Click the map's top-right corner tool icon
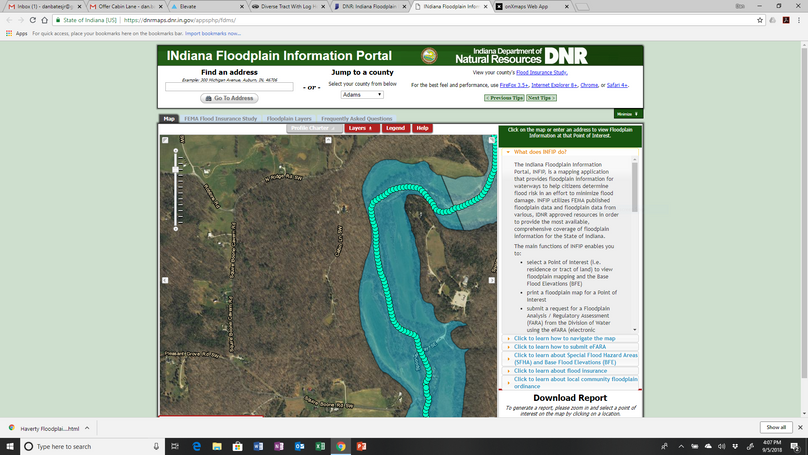Viewport: 808px width, 455px height. pyautogui.click(x=492, y=140)
